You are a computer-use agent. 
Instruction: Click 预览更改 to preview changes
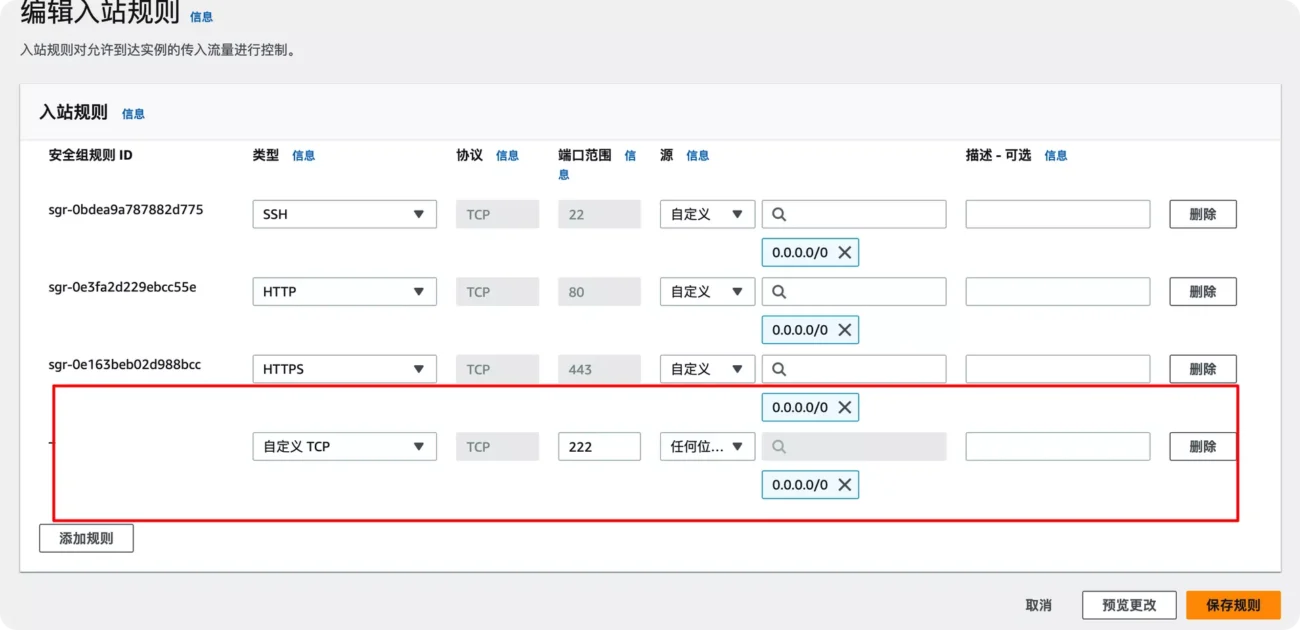click(x=1129, y=605)
